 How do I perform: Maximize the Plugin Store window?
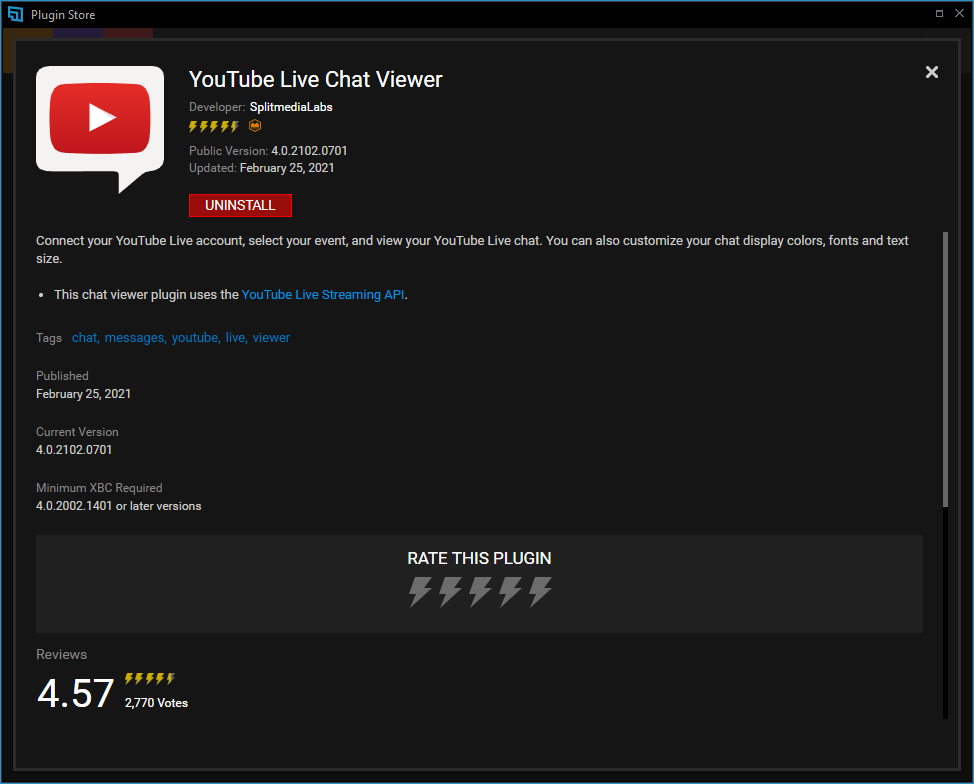[939, 14]
